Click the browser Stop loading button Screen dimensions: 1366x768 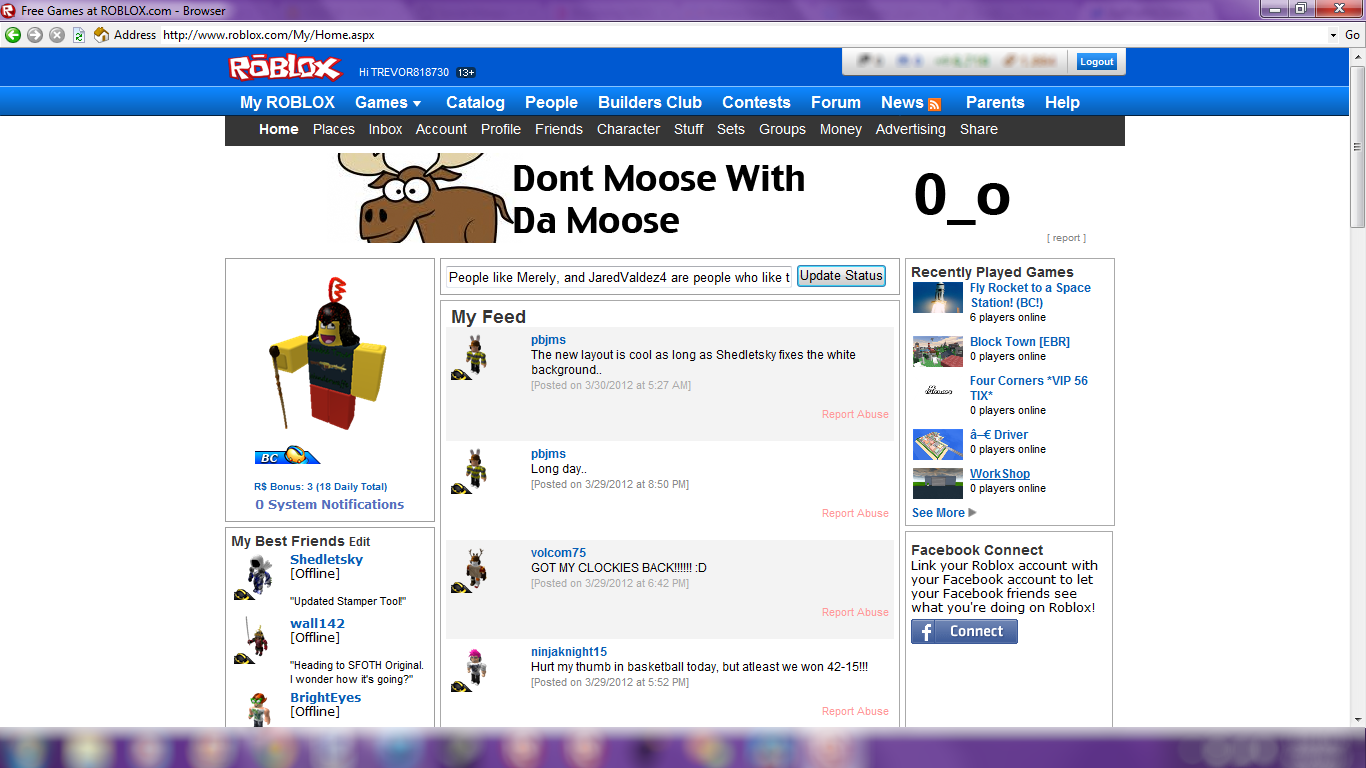click(57, 34)
